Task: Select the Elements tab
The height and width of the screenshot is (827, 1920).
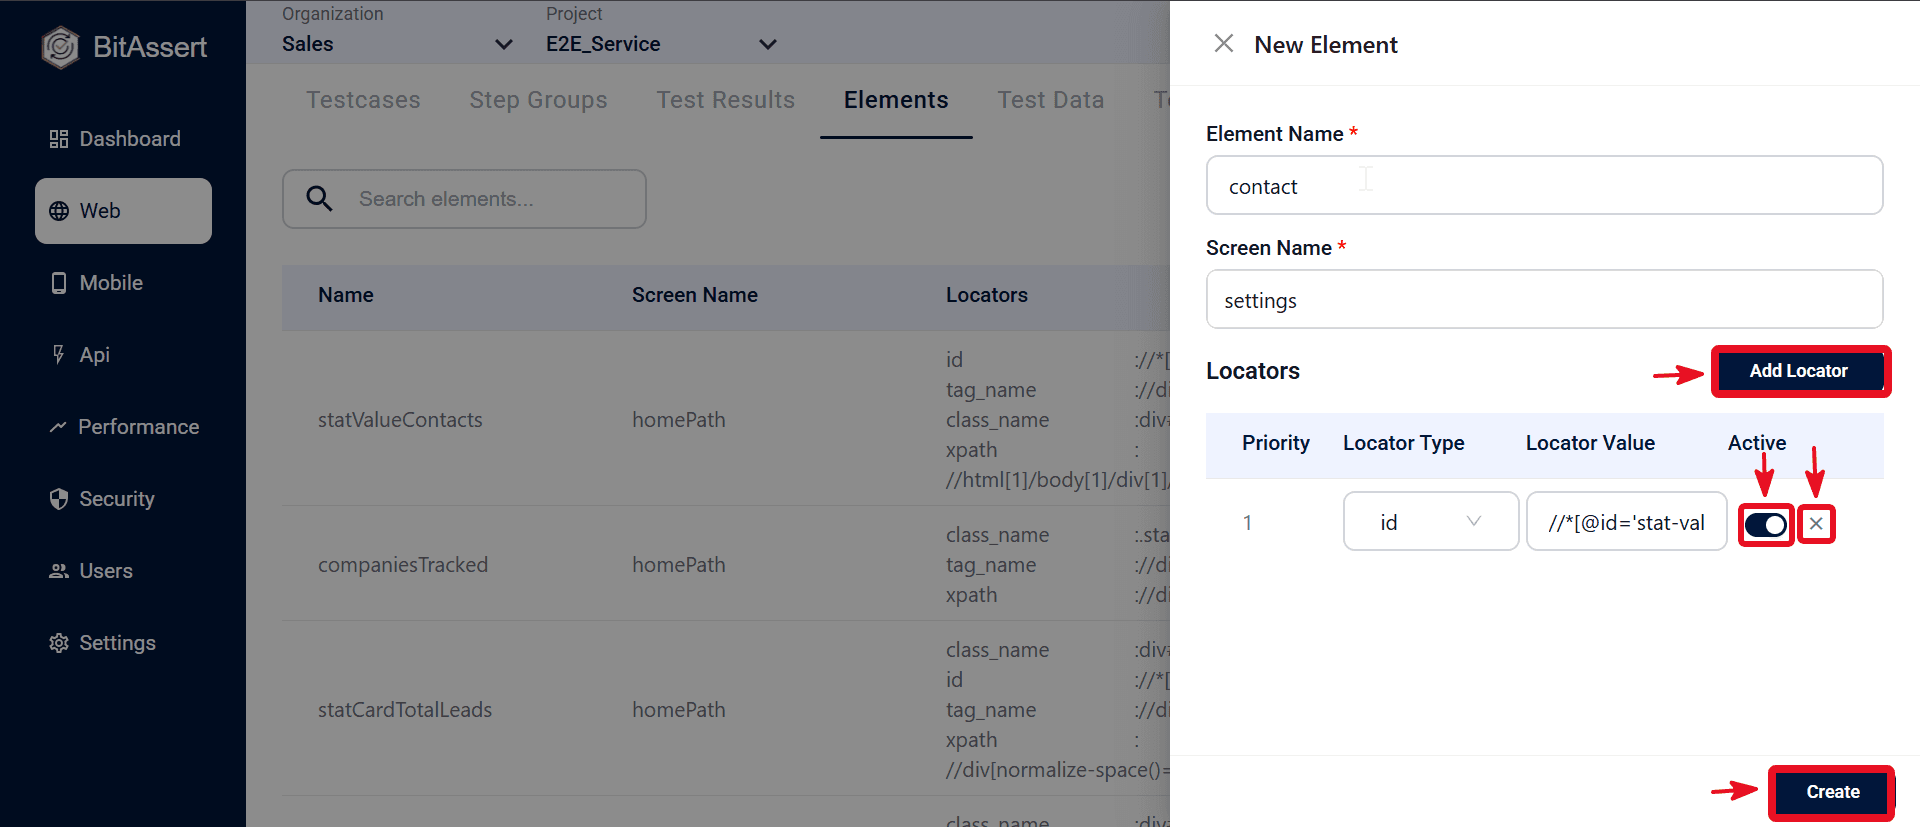Action: (896, 100)
